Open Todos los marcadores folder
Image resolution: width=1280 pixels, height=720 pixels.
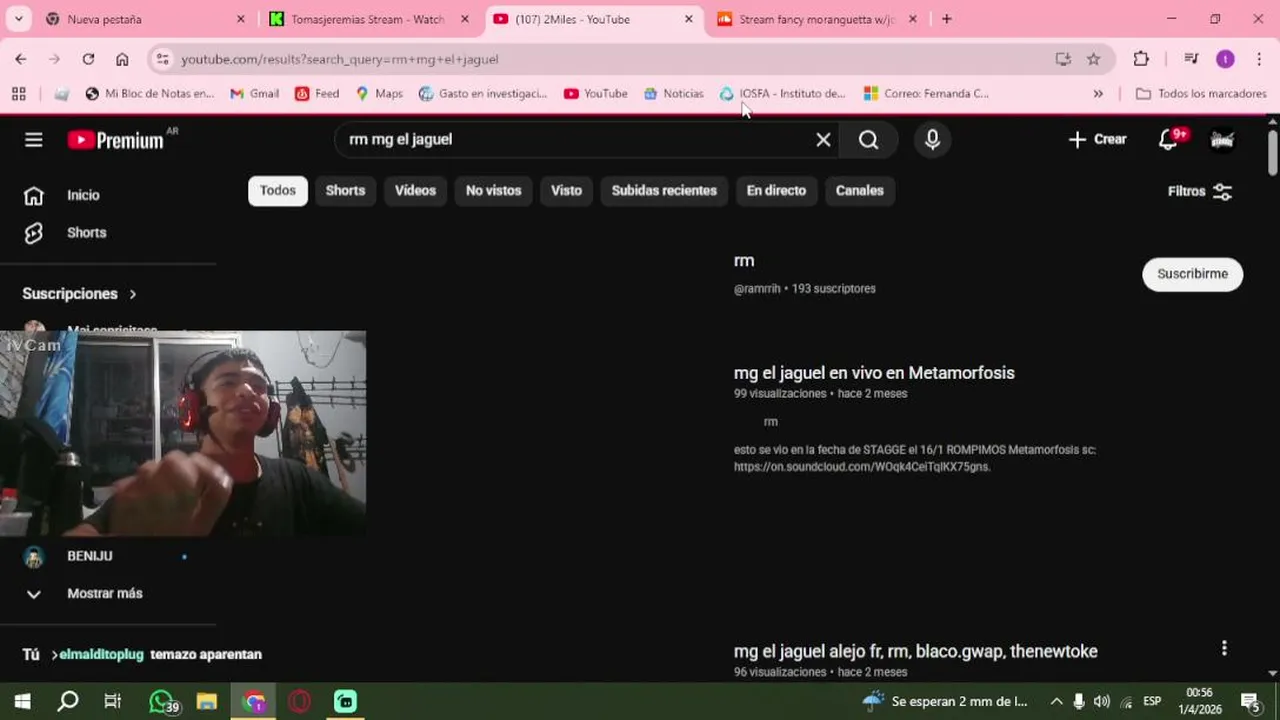(x=1201, y=94)
